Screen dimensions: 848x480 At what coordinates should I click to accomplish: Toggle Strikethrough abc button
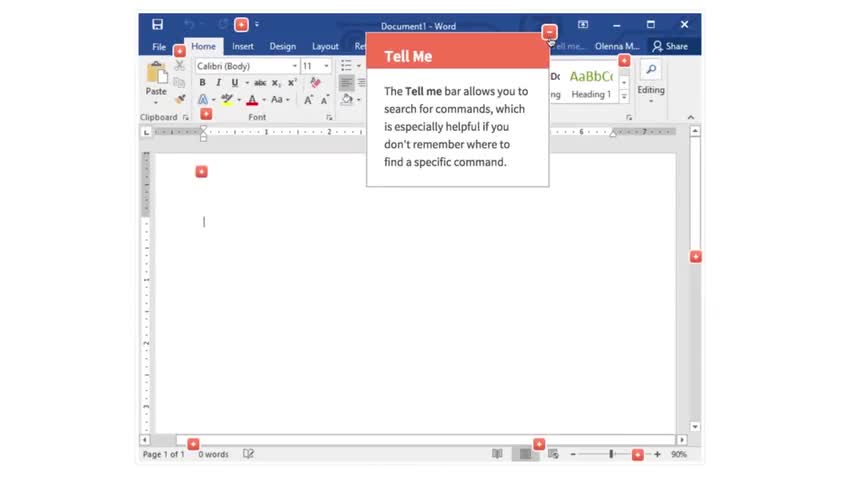[260, 83]
